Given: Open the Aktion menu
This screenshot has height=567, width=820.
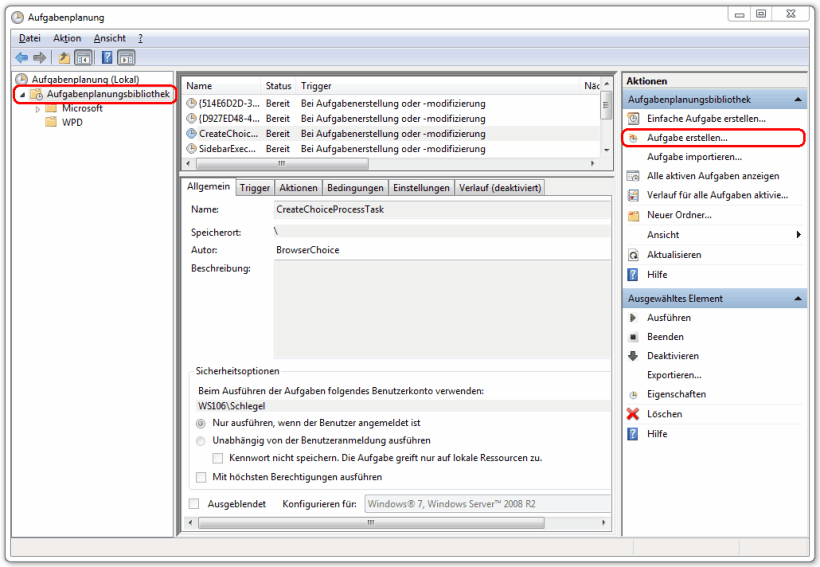Looking at the screenshot, I should click(67, 38).
